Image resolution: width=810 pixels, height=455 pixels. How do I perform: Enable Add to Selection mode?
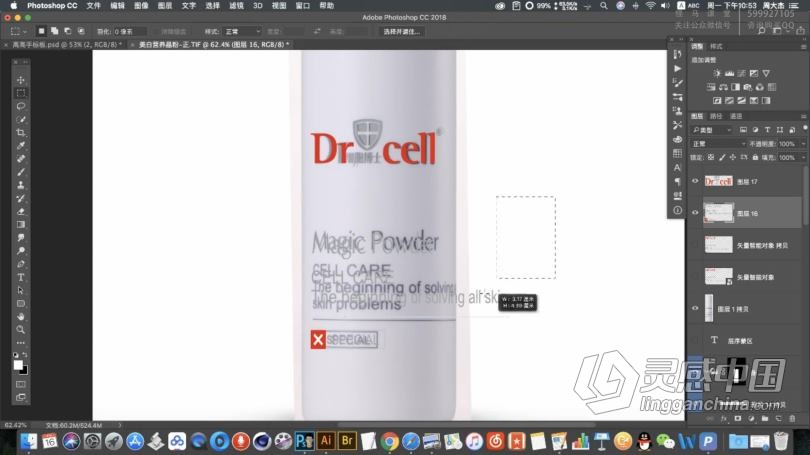54,31
